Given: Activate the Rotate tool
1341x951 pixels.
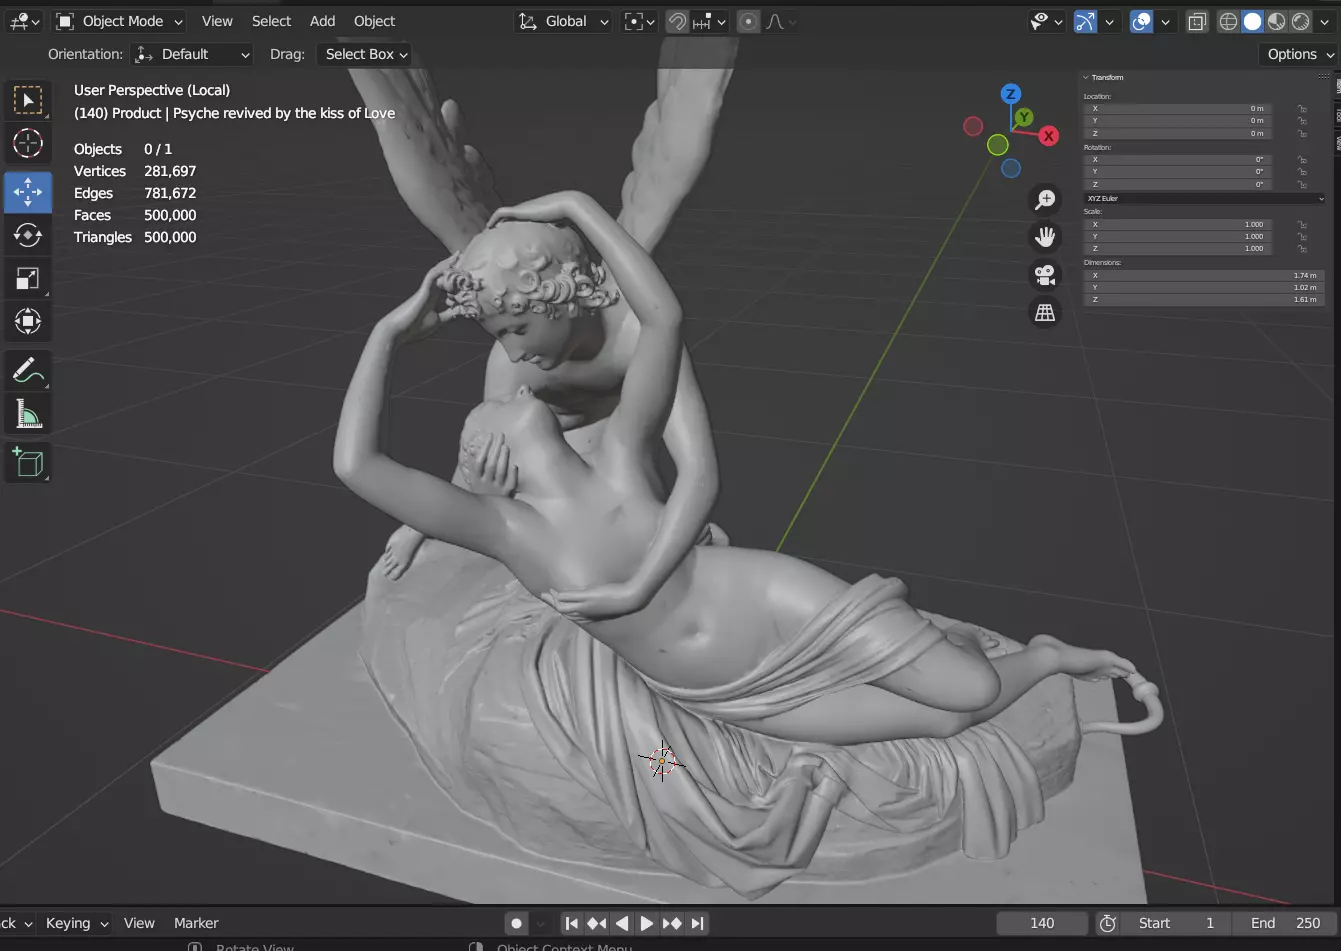Looking at the screenshot, I should click(28, 235).
